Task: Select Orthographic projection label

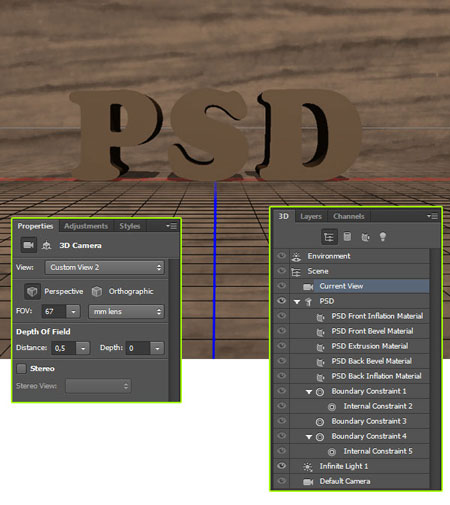Action: click(131, 291)
